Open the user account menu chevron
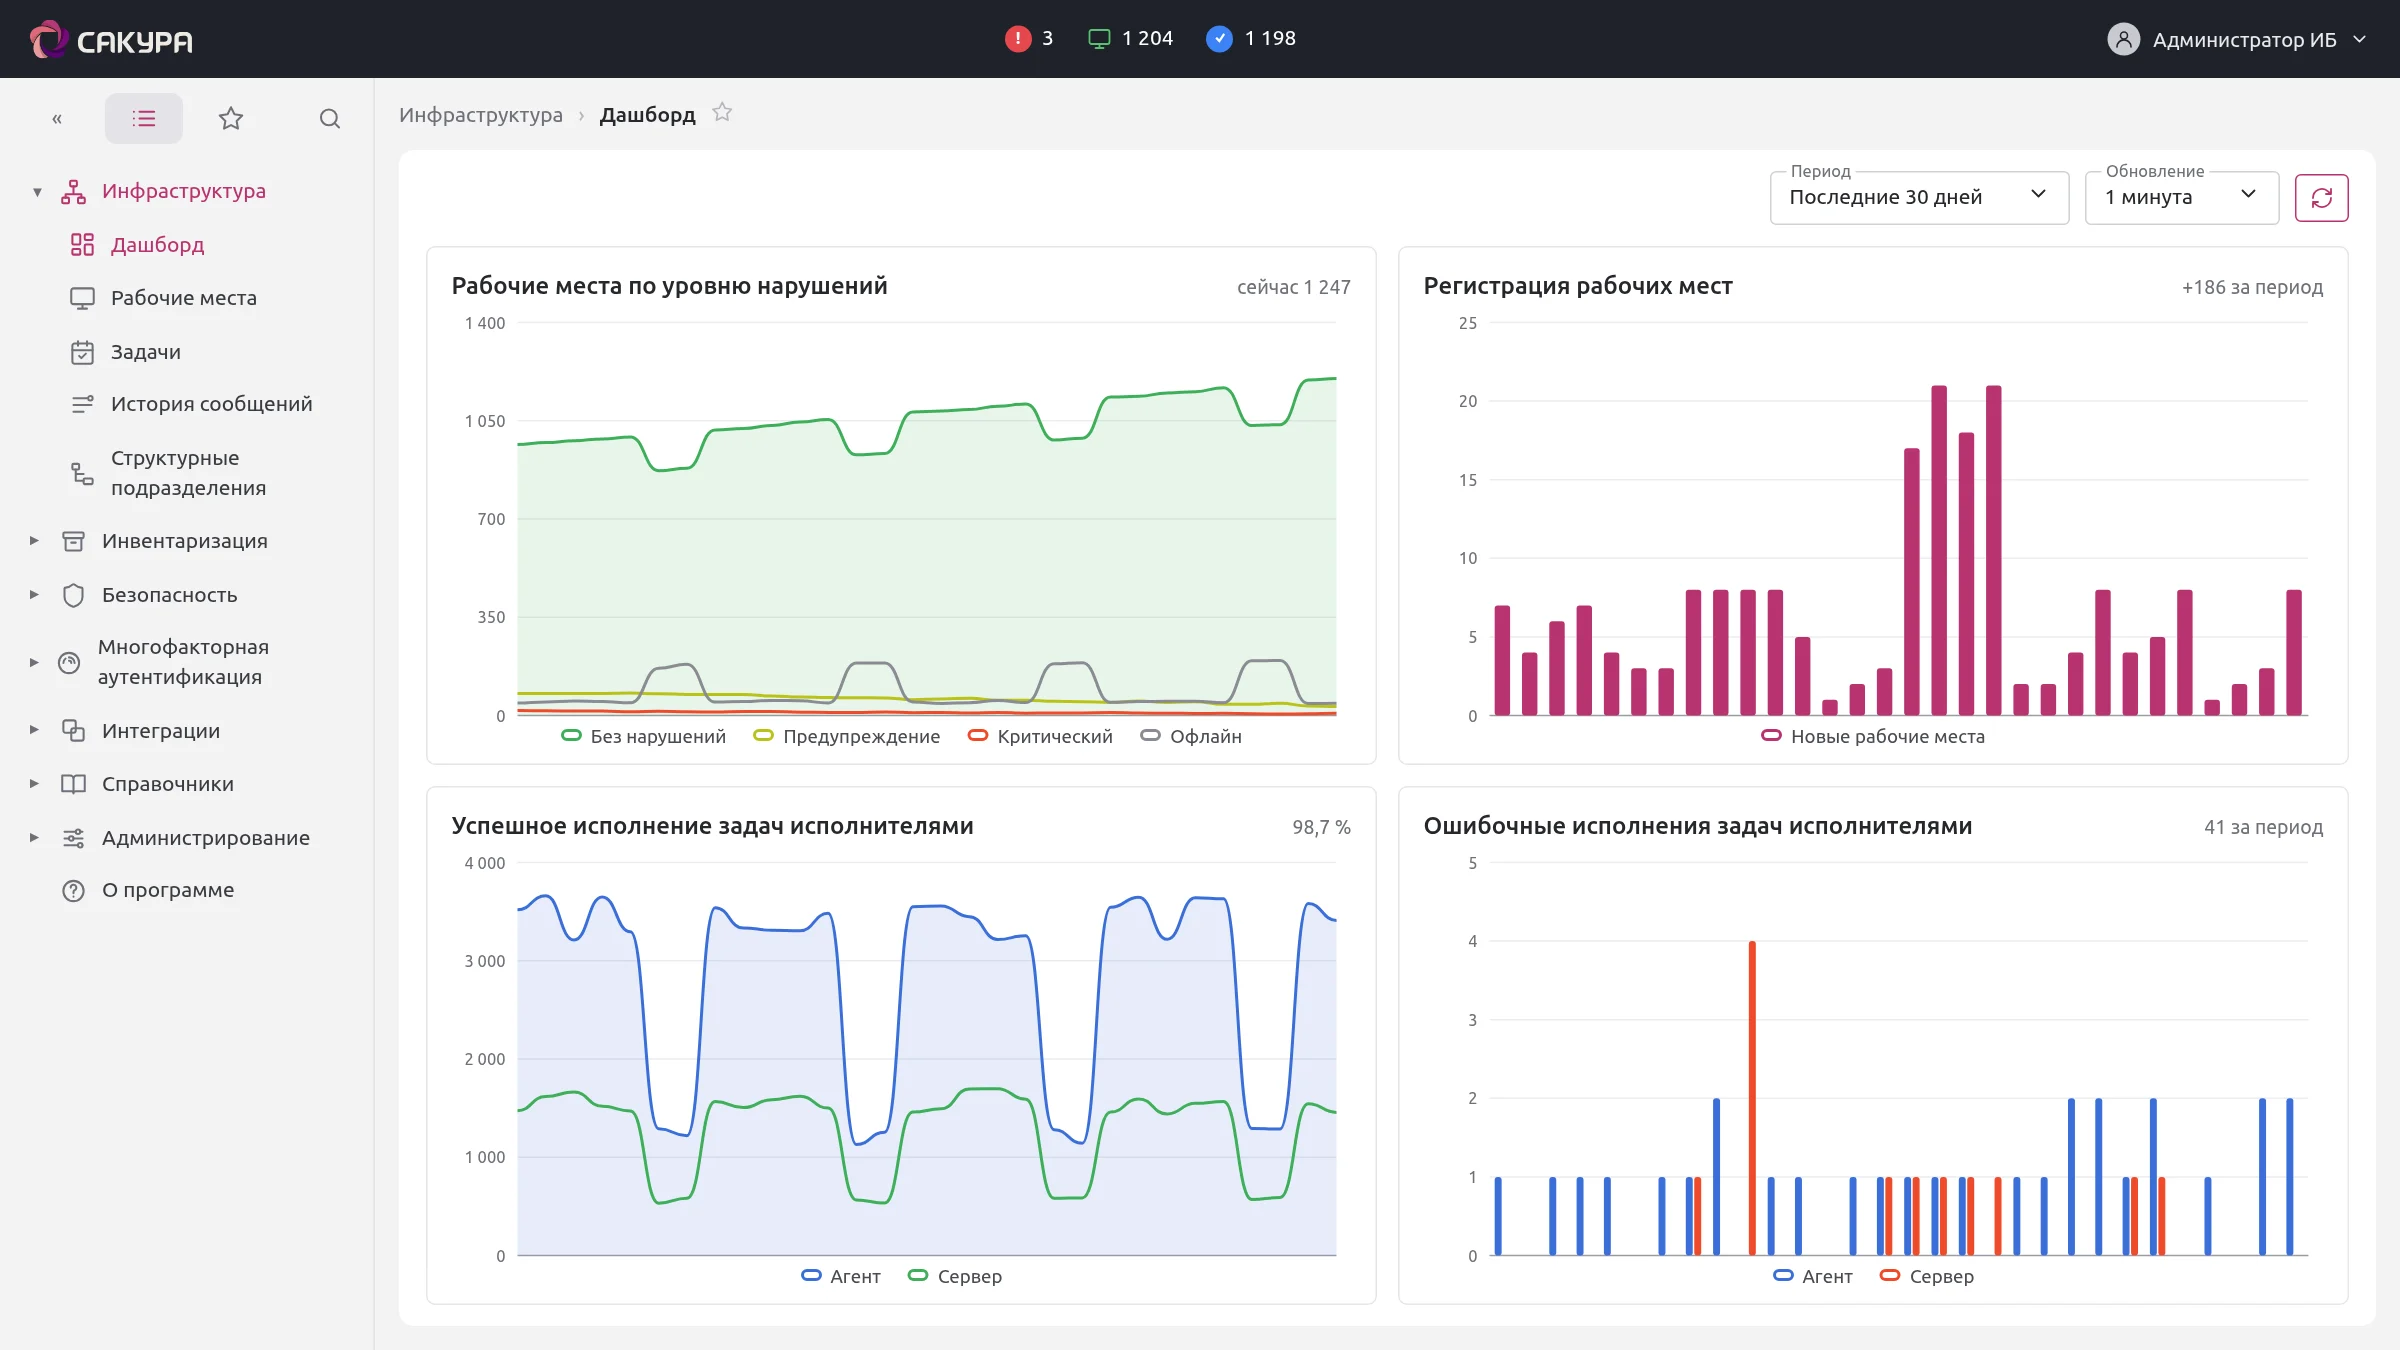This screenshot has height=1350, width=2400. [x=2360, y=40]
